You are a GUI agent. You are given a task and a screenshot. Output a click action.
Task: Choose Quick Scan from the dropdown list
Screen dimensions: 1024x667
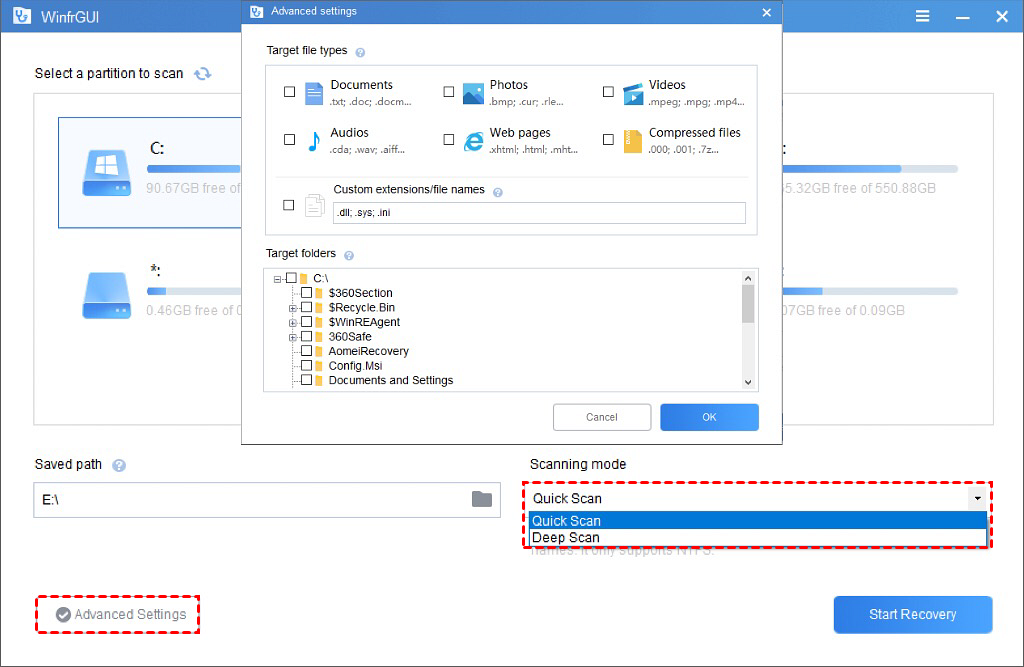(x=758, y=521)
